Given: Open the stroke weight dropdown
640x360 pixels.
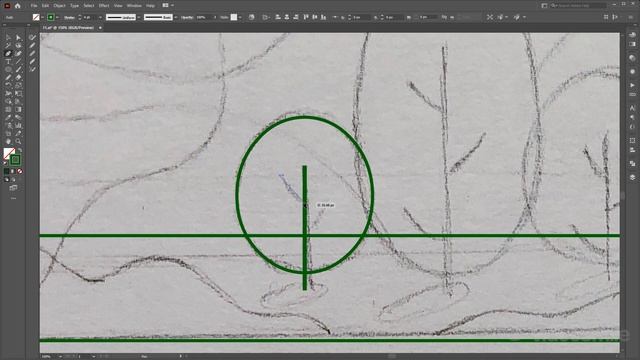Looking at the screenshot, I should coord(100,17).
